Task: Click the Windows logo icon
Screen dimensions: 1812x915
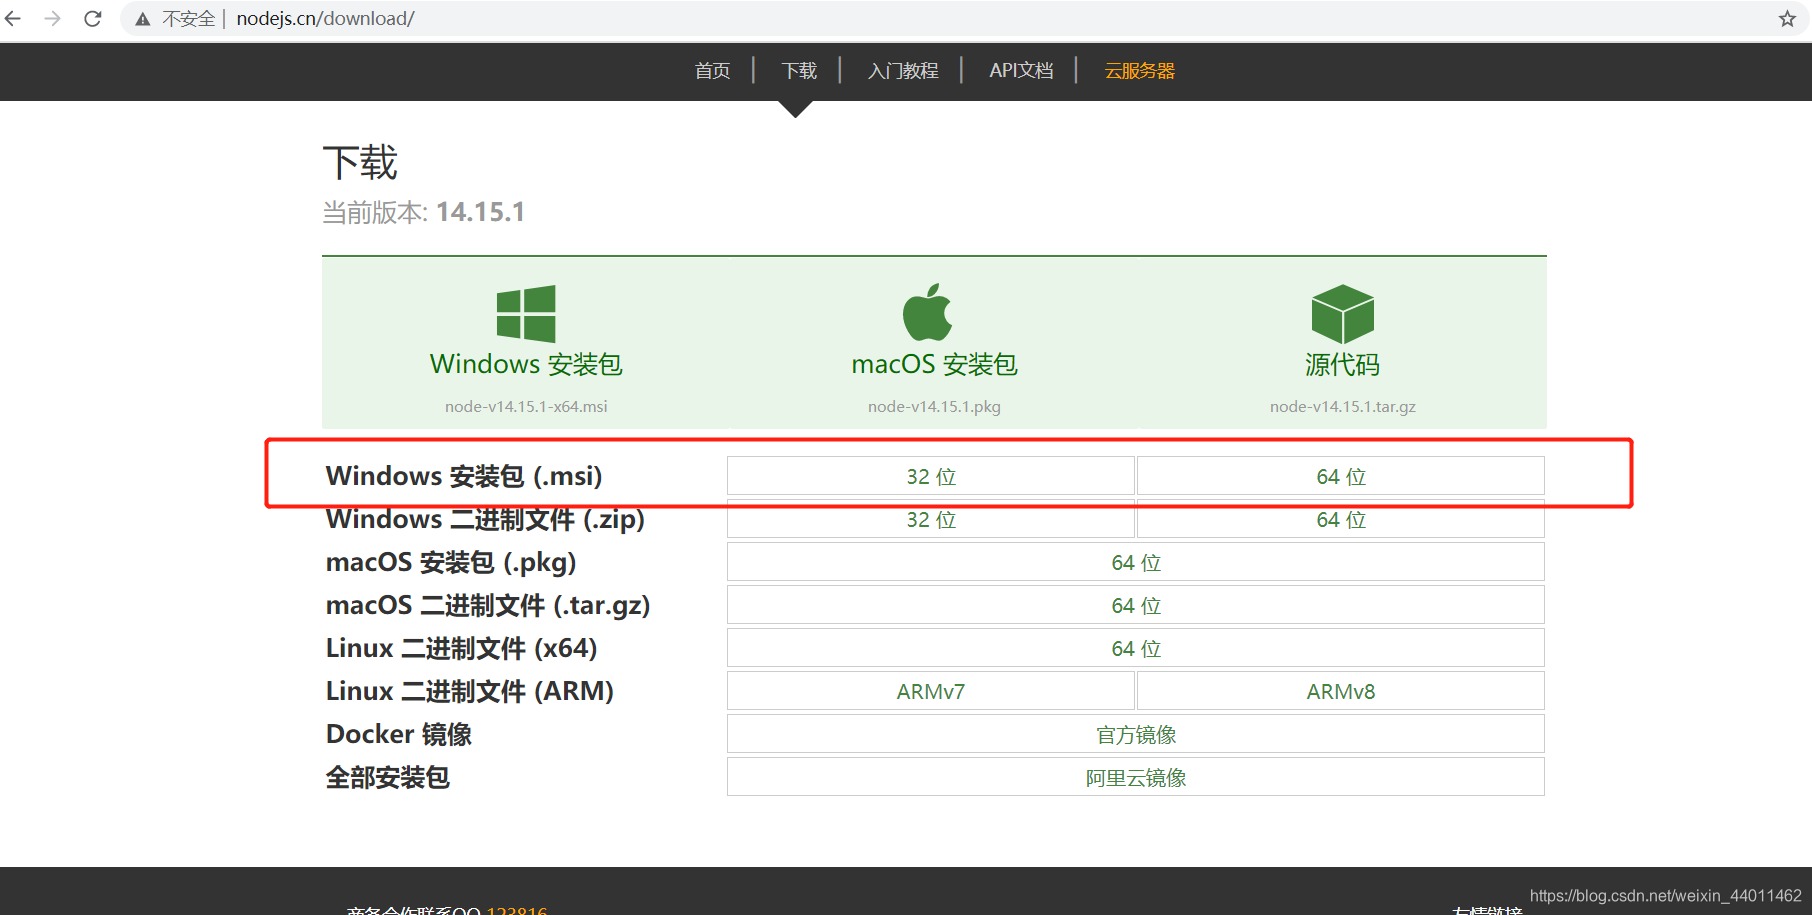Action: point(526,313)
